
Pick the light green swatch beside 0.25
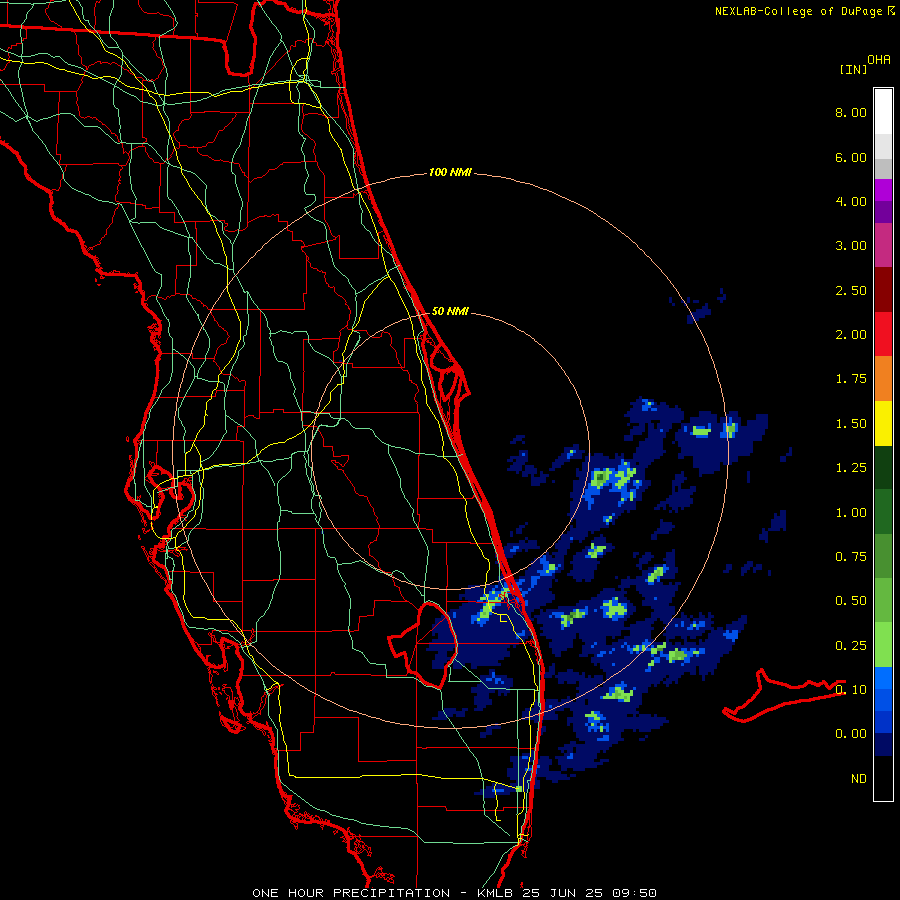pyautogui.click(x=883, y=645)
